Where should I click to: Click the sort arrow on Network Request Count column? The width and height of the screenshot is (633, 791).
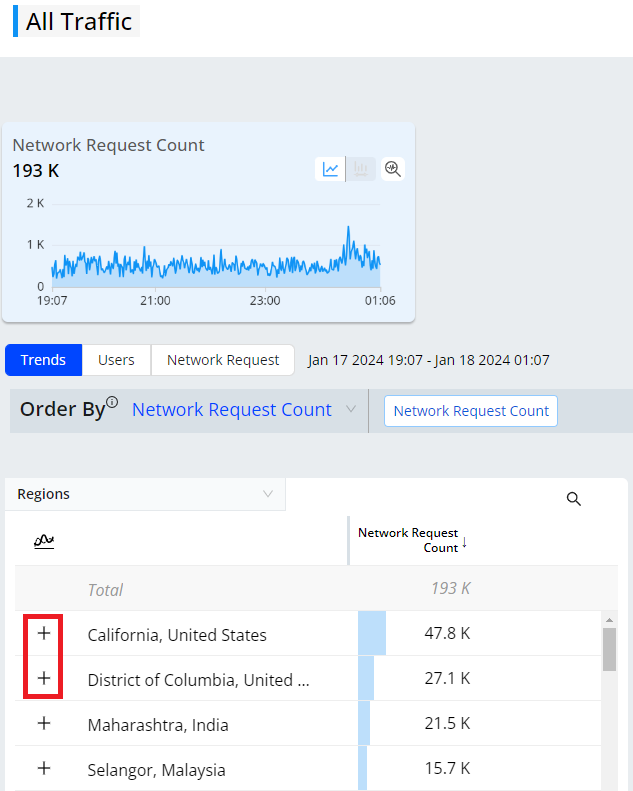[x=465, y=542]
